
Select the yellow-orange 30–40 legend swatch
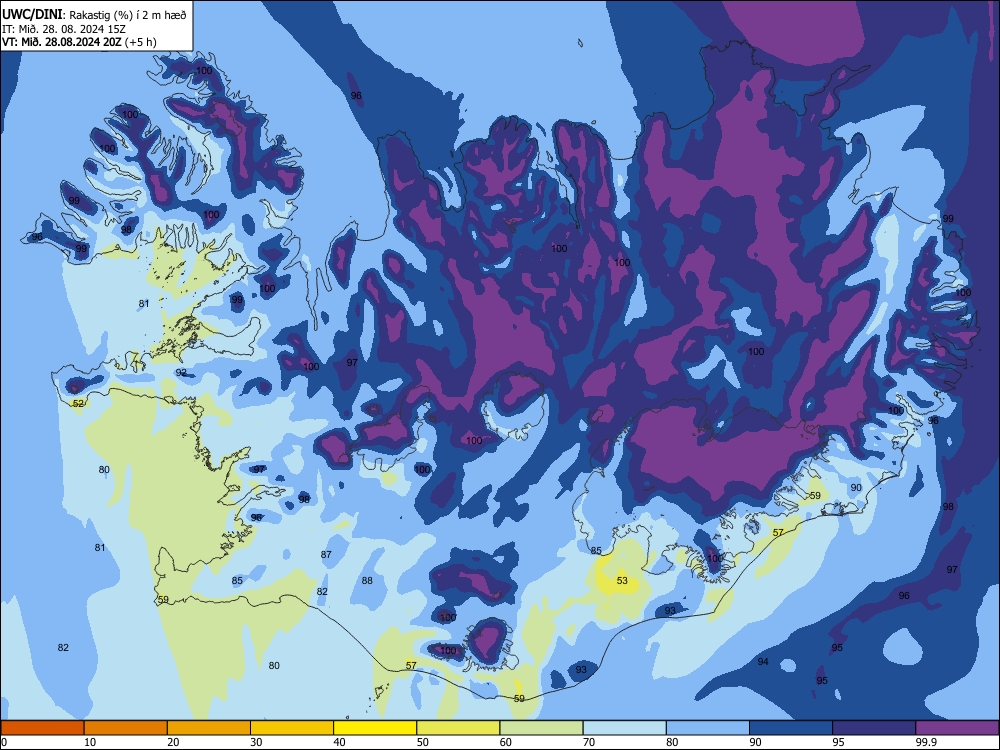[292, 728]
